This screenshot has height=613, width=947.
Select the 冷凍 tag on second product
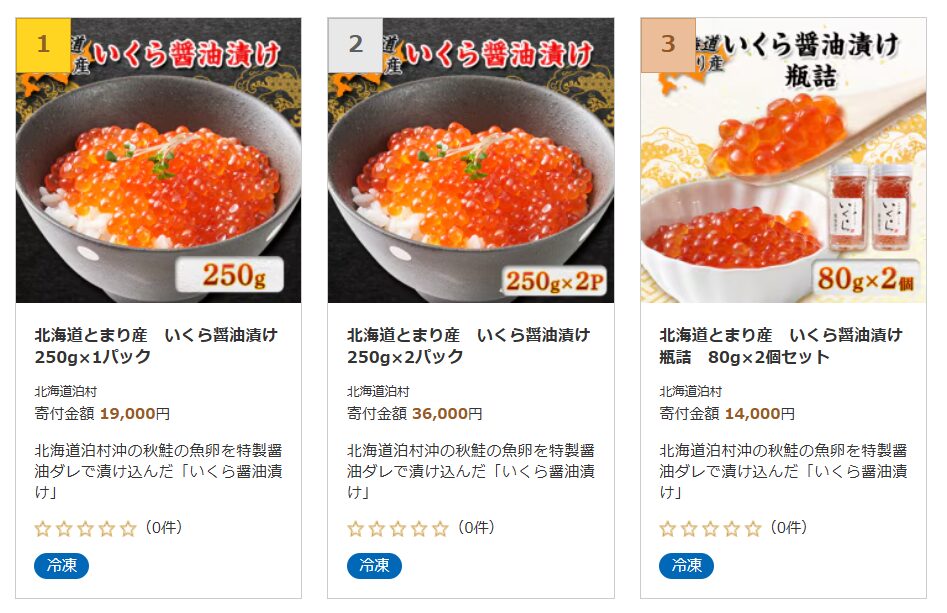point(374,566)
